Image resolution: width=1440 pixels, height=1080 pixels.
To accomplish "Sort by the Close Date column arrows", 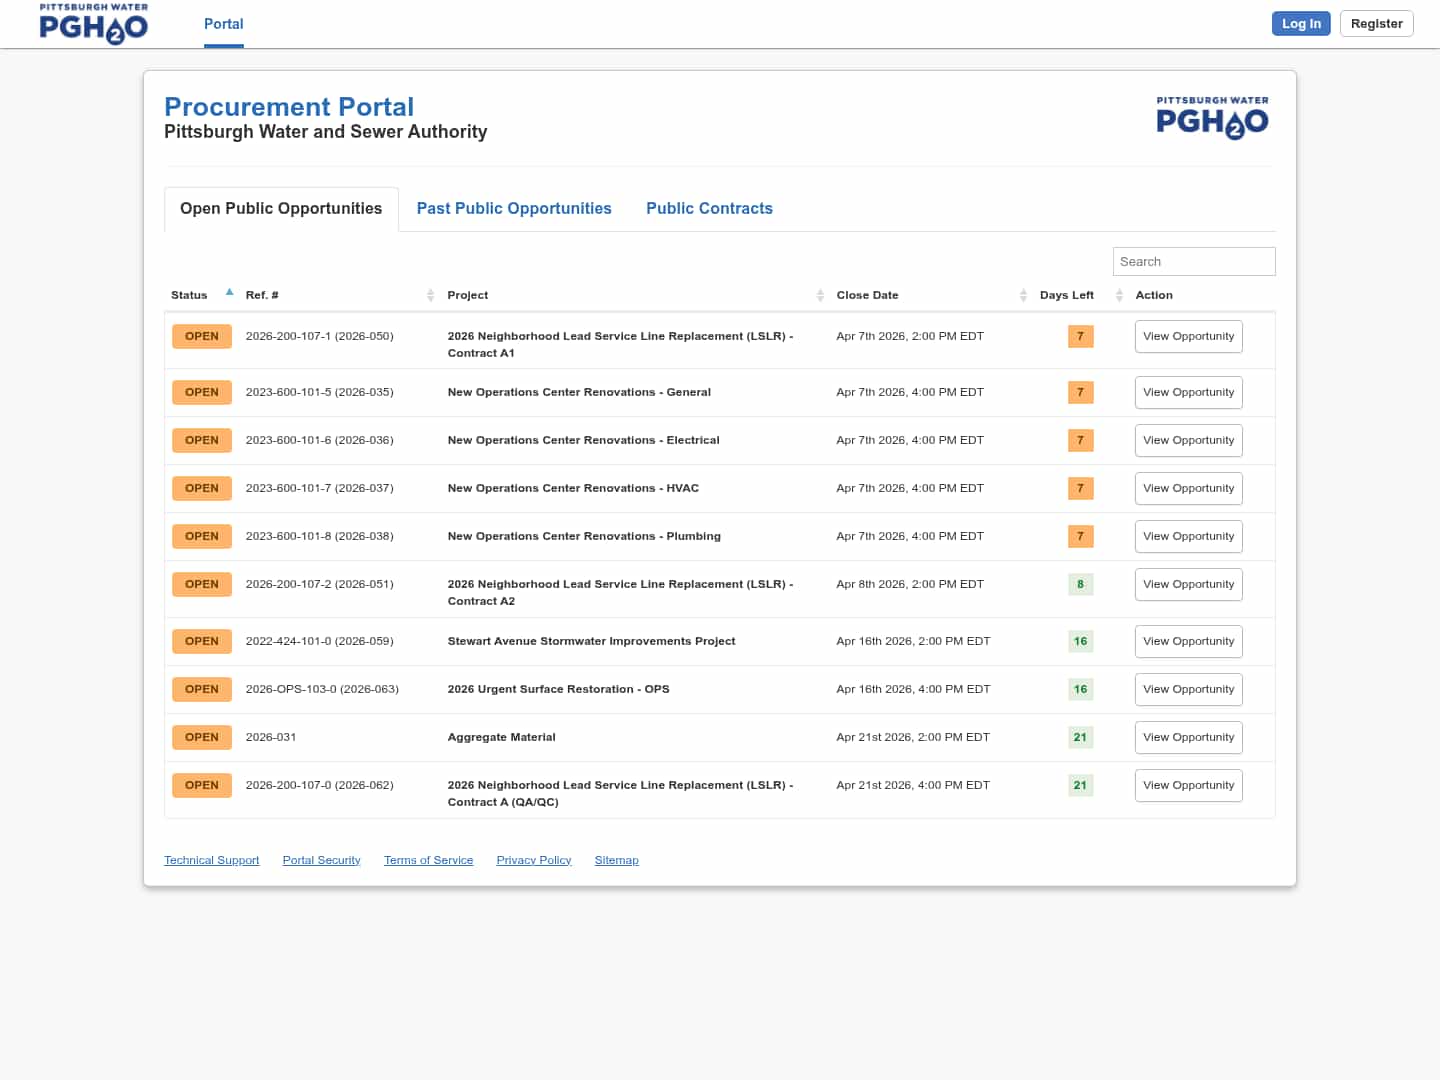I will point(1023,295).
